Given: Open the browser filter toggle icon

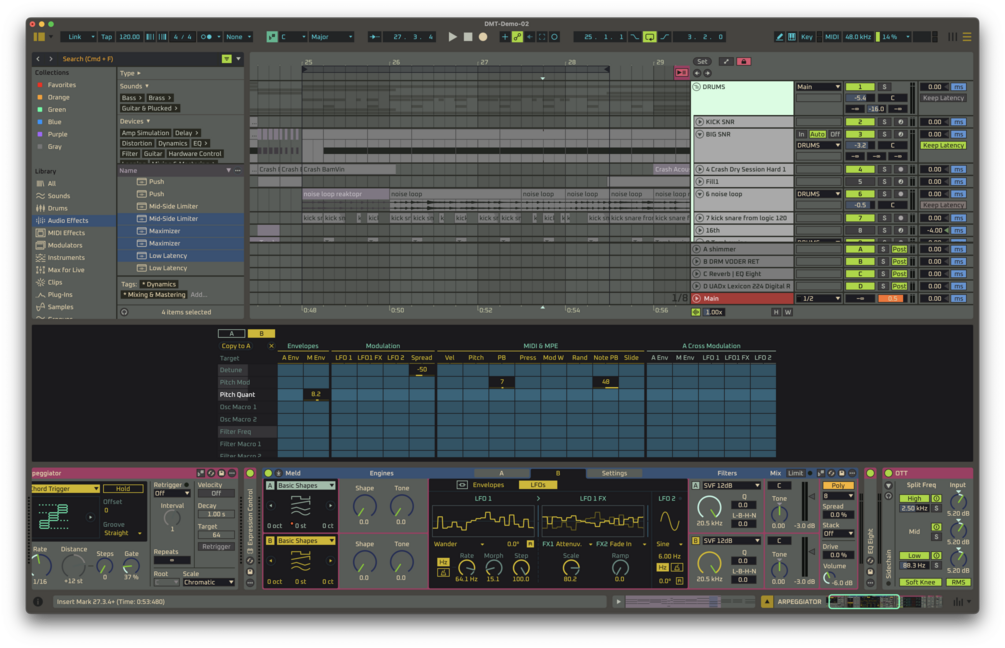Looking at the screenshot, I should 226,58.
